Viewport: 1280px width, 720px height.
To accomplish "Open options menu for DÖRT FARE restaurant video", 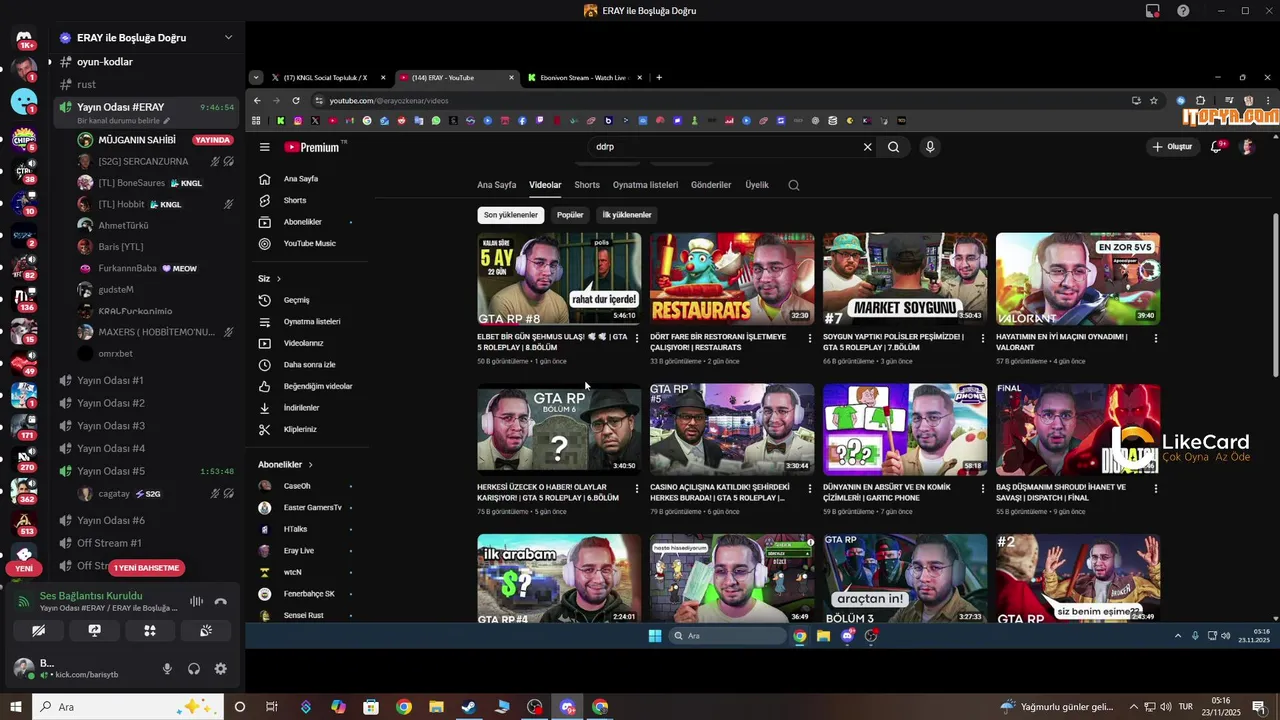I will (x=810, y=338).
